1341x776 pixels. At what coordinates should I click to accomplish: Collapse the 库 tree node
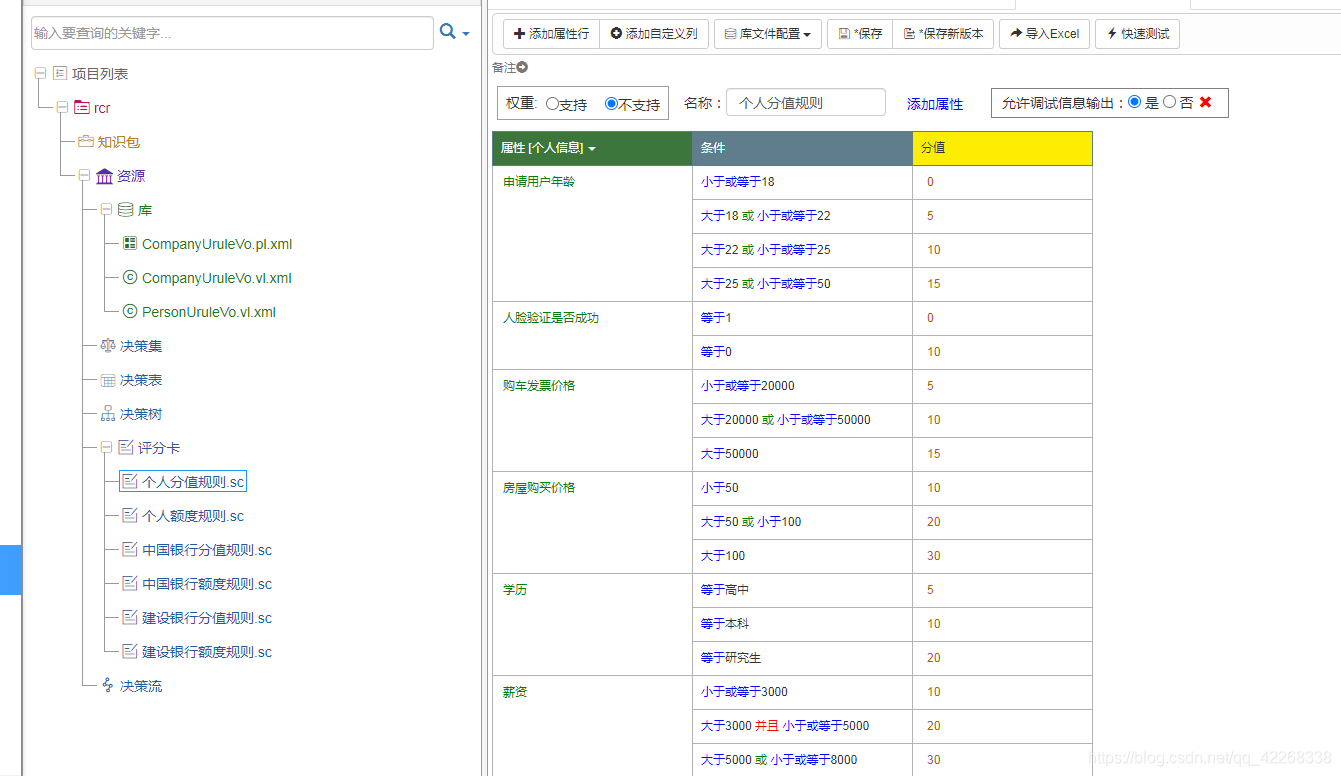(106, 210)
